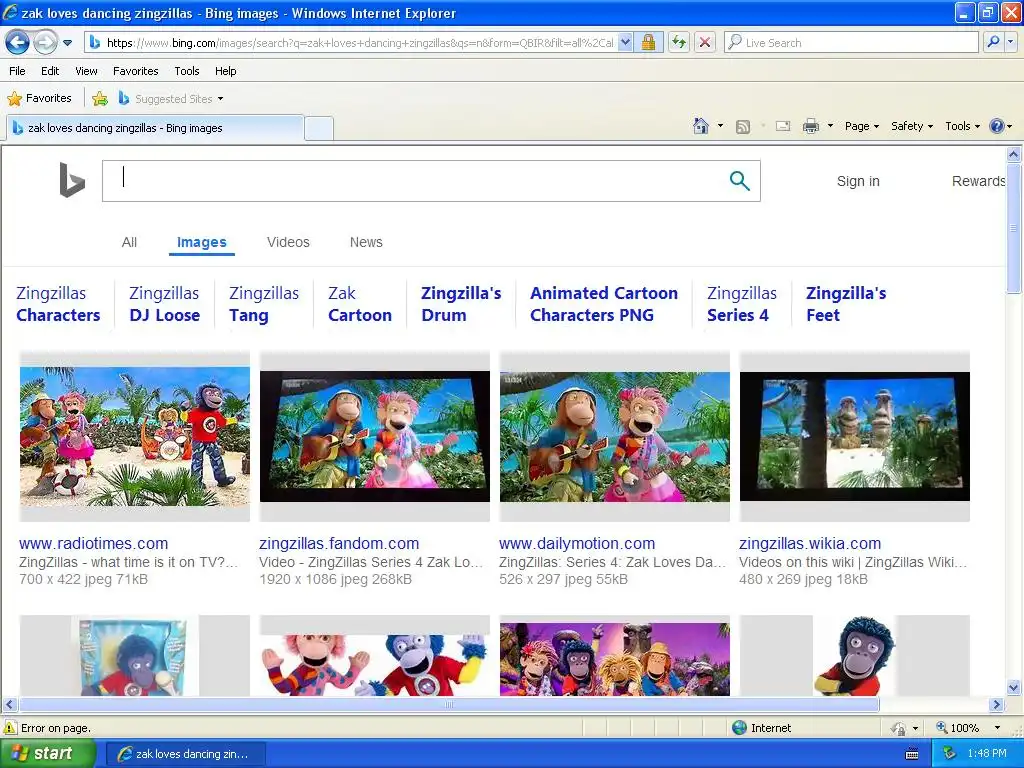
Task: Select the Zingzillas Series 4 suggestion
Action: point(742,304)
